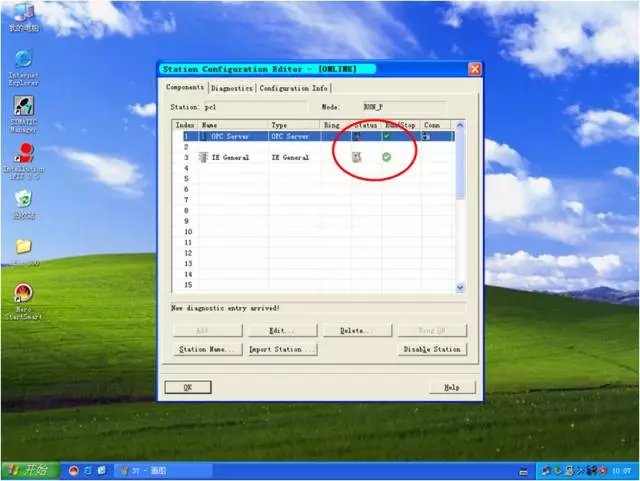640x481 pixels.
Task: Click the green Run/Stop checkmark for IE General
Action: 386,157
